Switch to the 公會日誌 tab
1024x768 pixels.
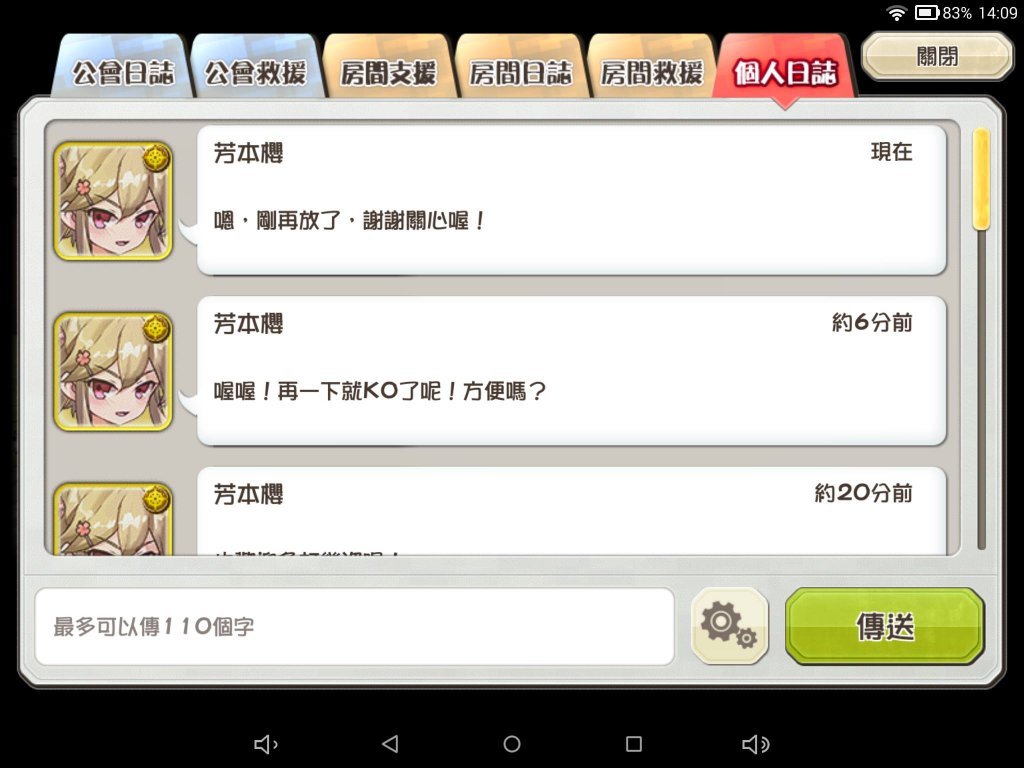point(123,67)
